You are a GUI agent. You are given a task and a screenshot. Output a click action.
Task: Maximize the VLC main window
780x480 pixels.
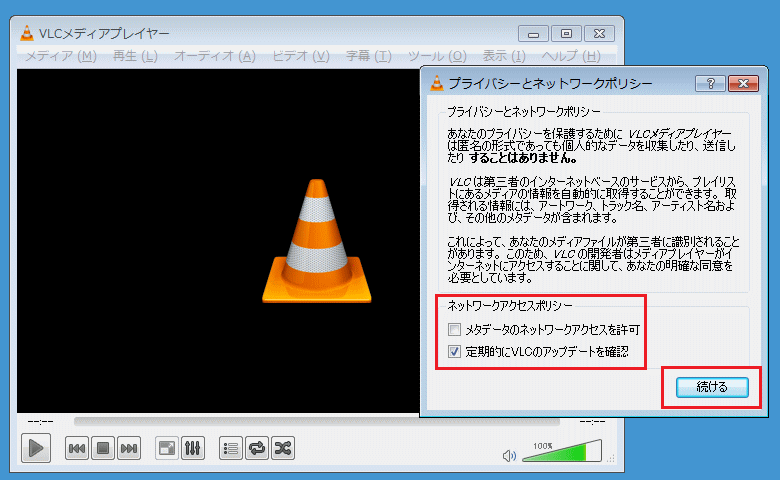coord(566,34)
